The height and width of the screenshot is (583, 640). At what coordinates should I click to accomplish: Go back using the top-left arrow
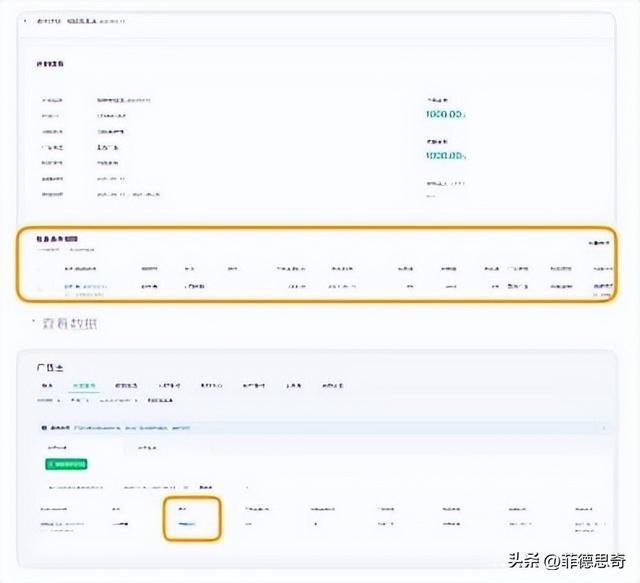click(x=25, y=21)
